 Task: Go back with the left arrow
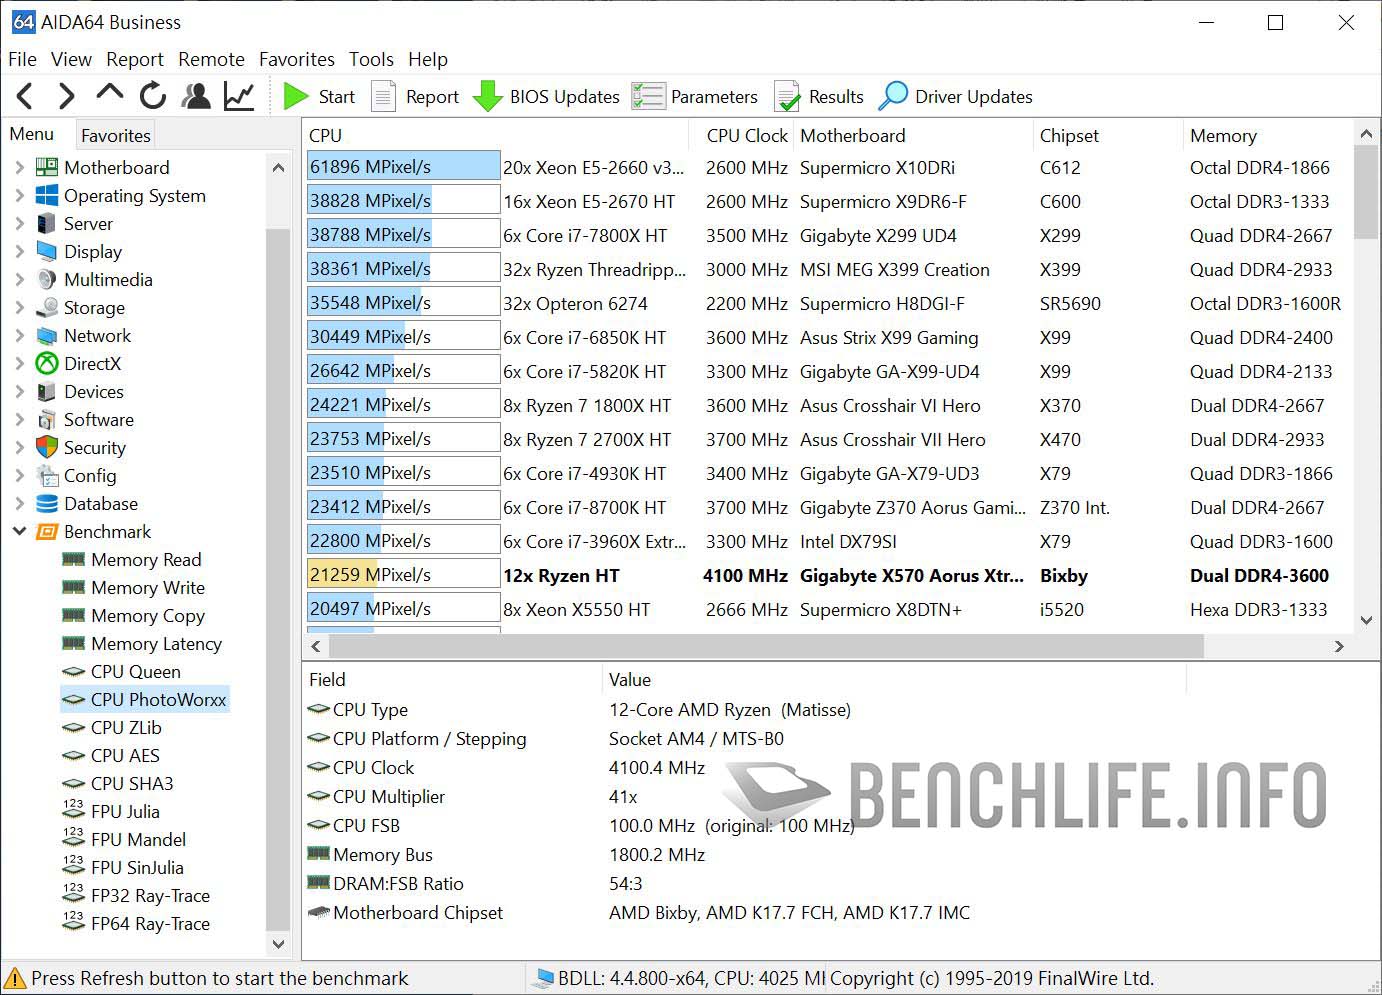26,96
